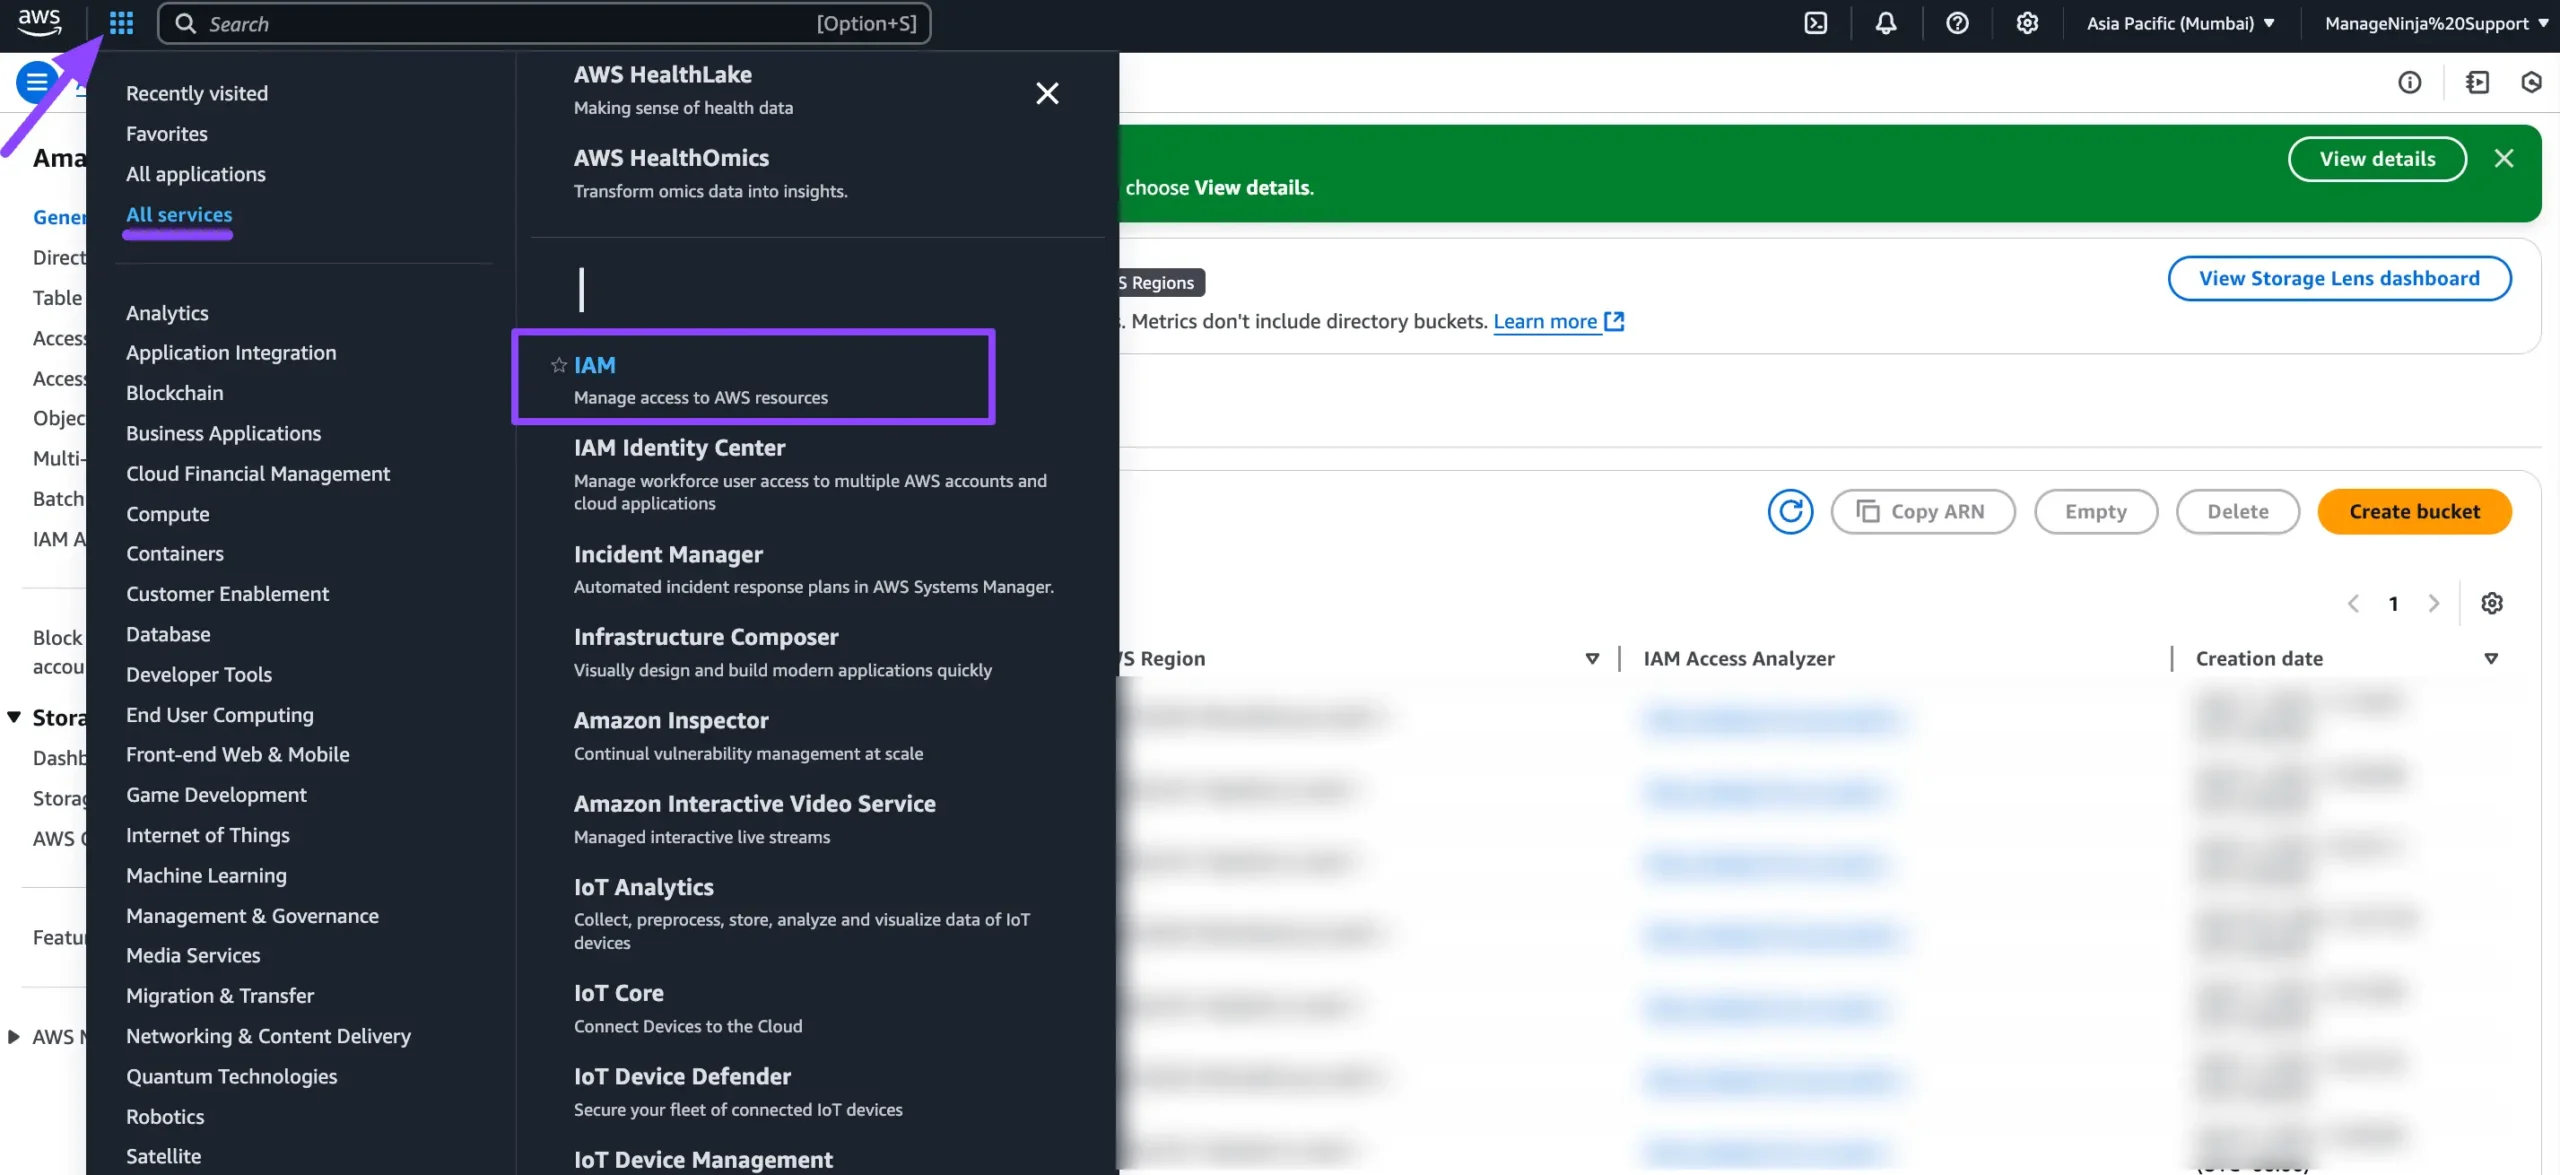The width and height of the screenshot is (2560, 1175).
Task: Open Amazon Inspector service
Action: (671, 720)
